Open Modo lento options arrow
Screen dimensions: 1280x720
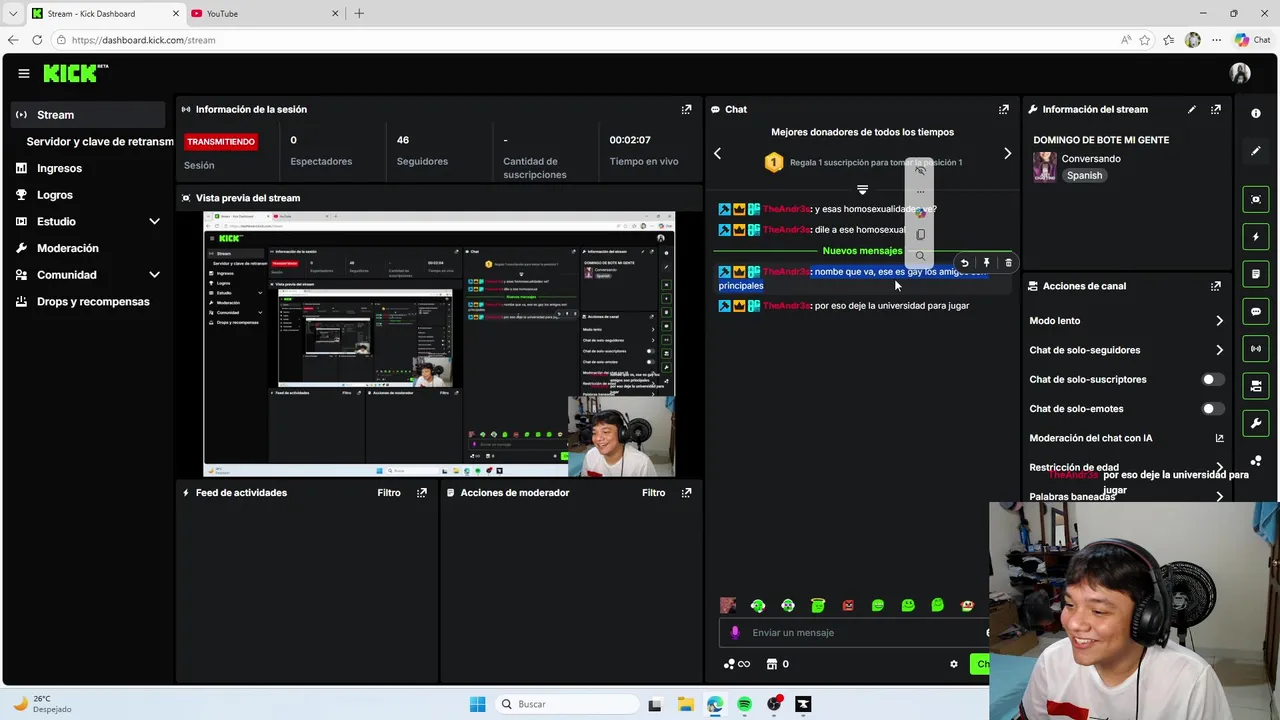coord(1219,321)
